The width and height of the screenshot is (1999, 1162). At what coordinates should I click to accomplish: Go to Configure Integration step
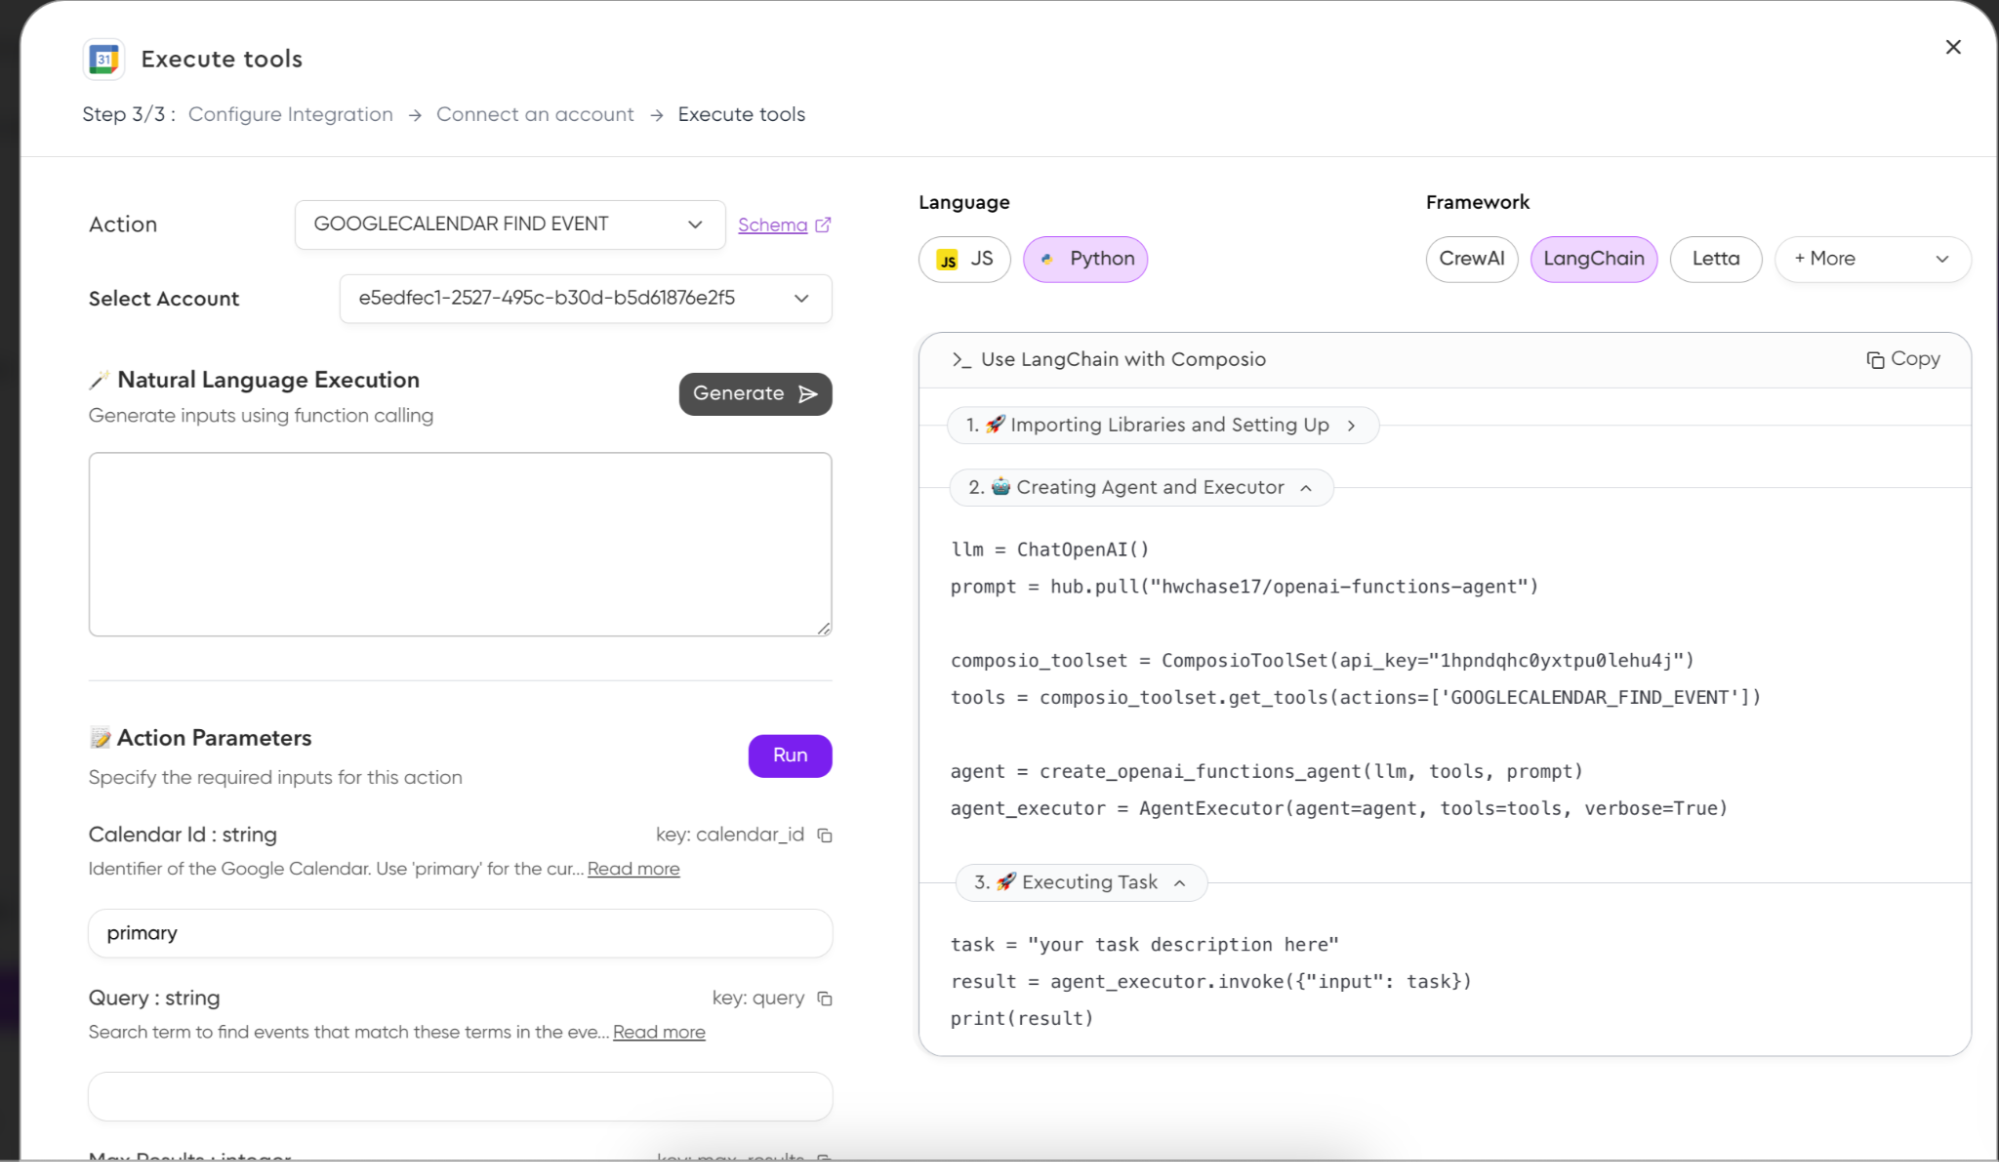[x=290, y=114]
